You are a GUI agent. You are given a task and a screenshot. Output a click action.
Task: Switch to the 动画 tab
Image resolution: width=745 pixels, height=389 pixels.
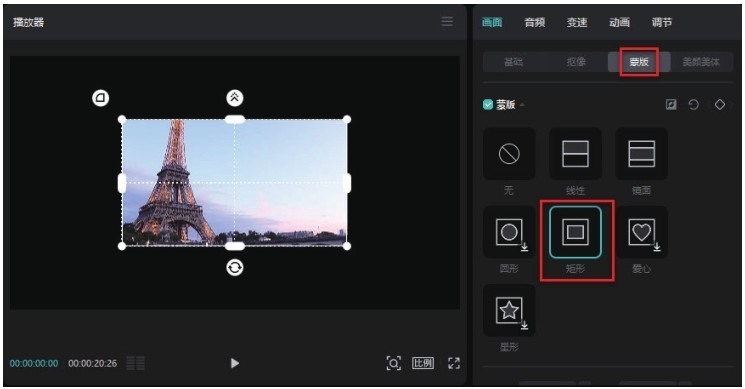(x=620, y=22)
